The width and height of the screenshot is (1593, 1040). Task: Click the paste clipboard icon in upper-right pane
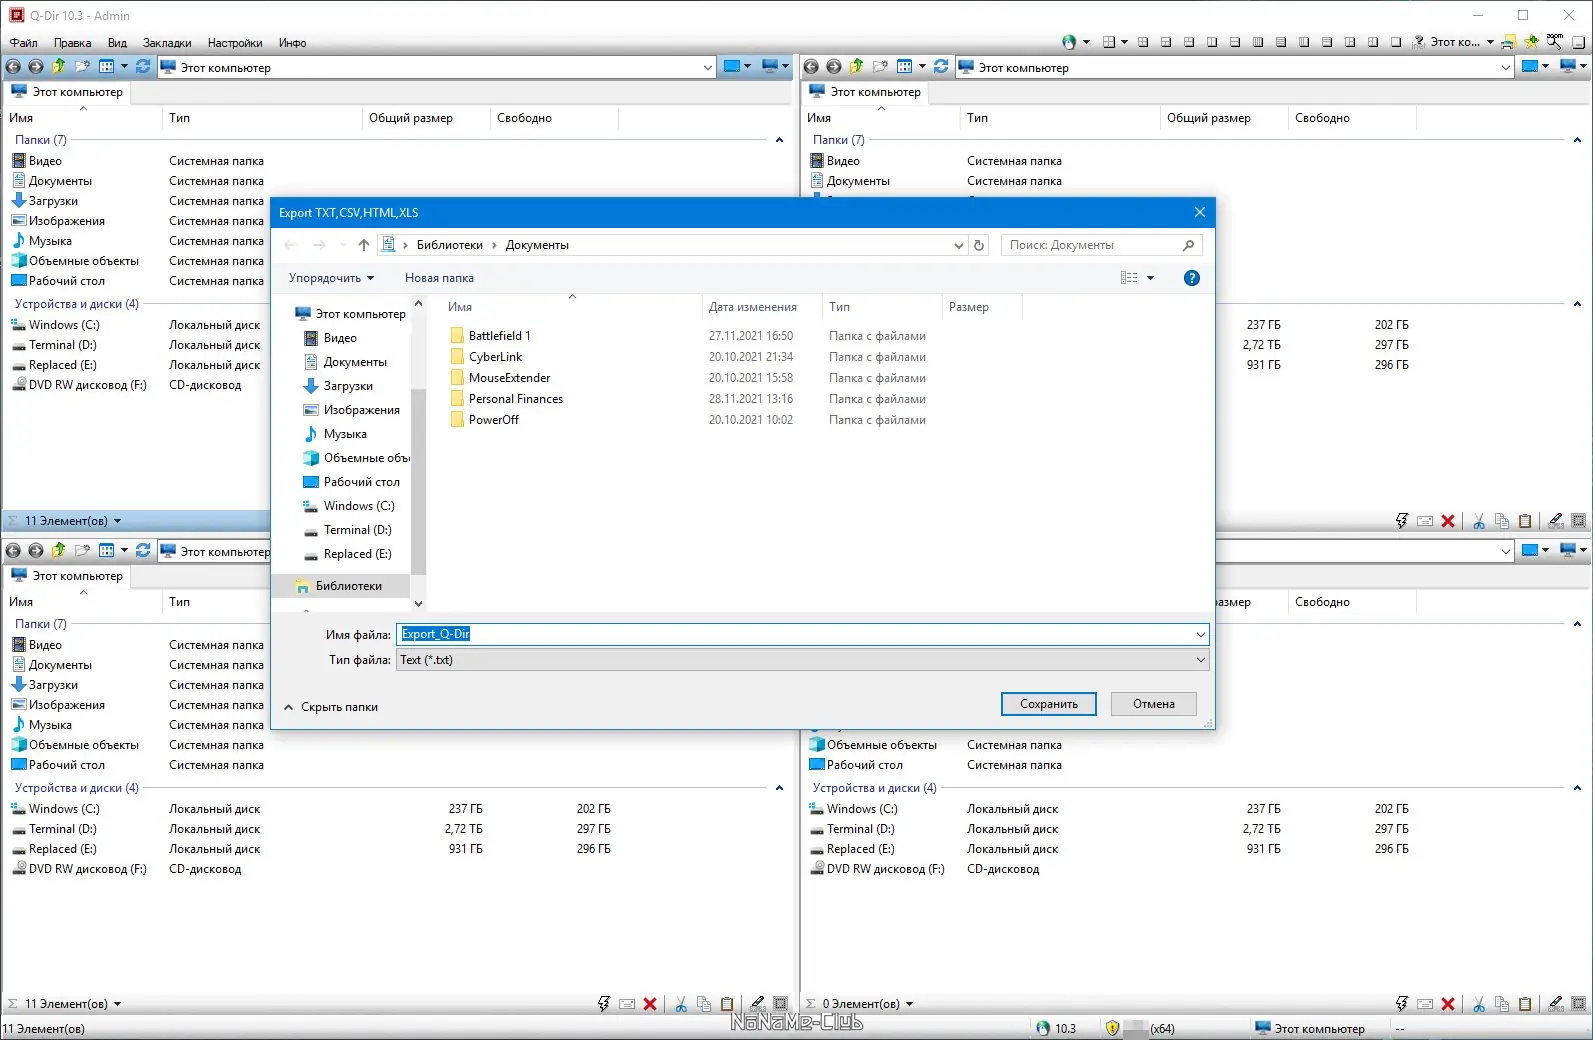coord(1525,521)
